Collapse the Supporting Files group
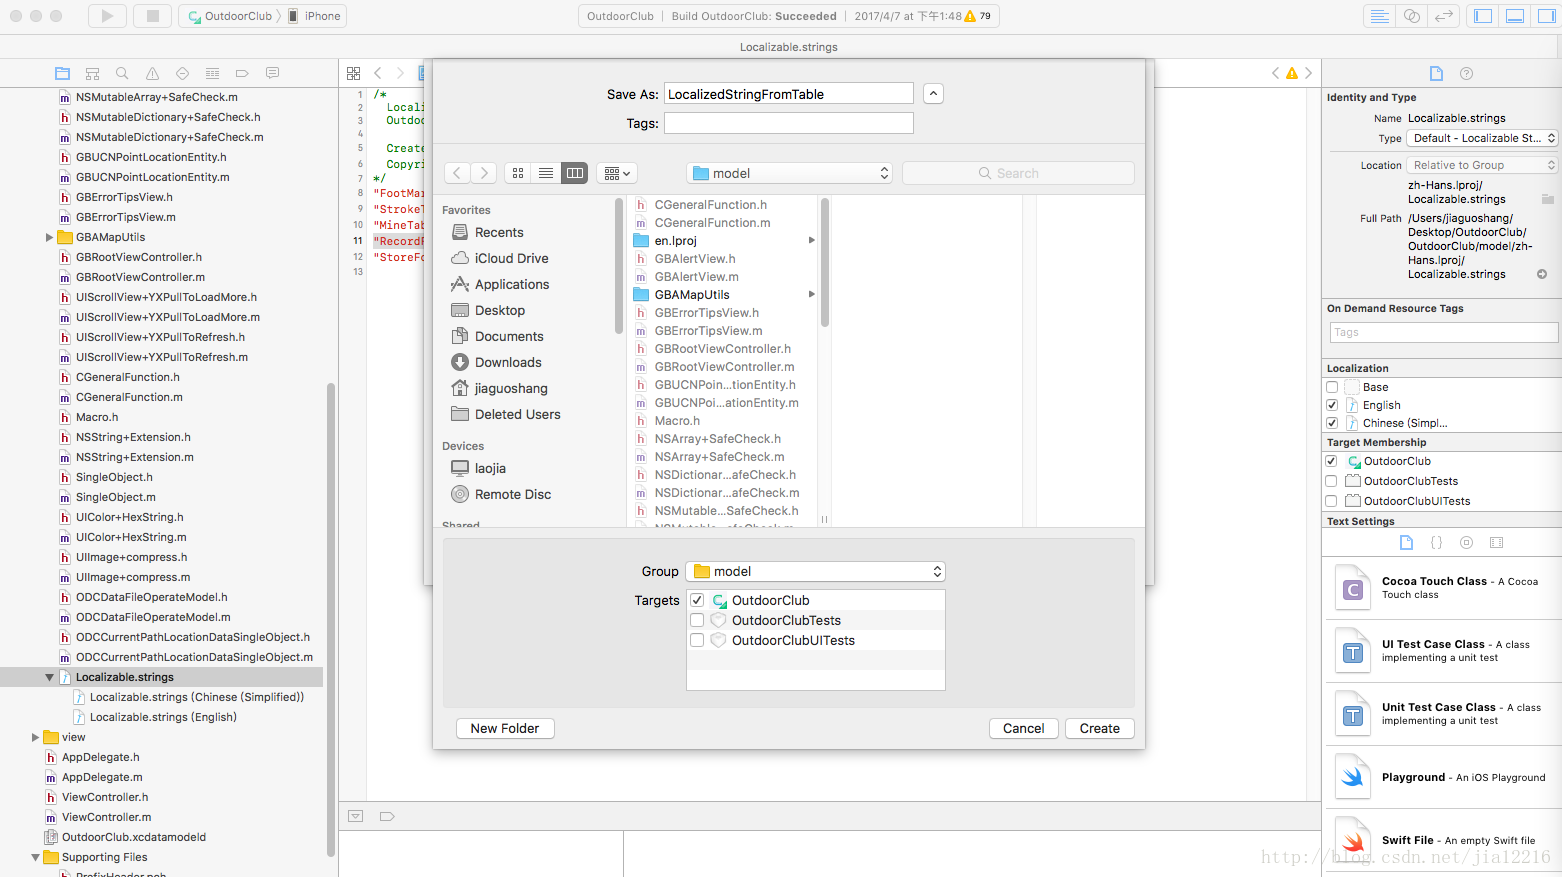 tap(35, 857)
